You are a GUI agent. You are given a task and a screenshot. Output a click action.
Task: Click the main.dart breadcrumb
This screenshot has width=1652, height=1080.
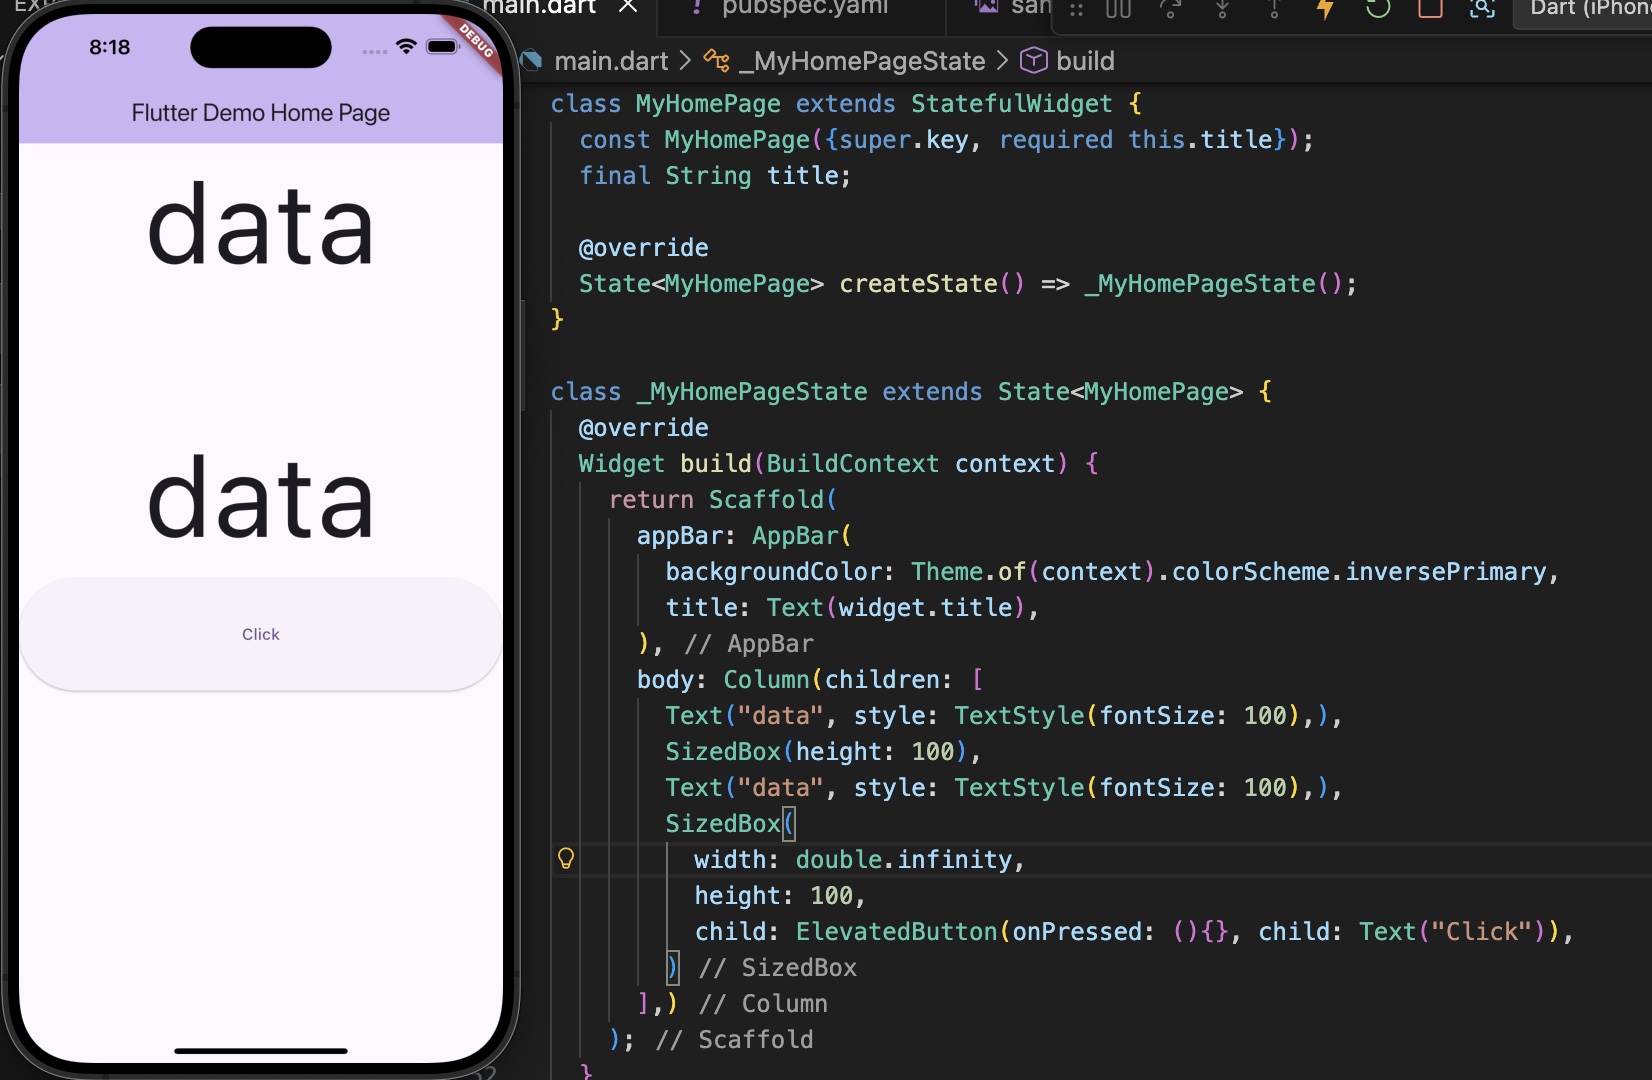click(611, 61)
